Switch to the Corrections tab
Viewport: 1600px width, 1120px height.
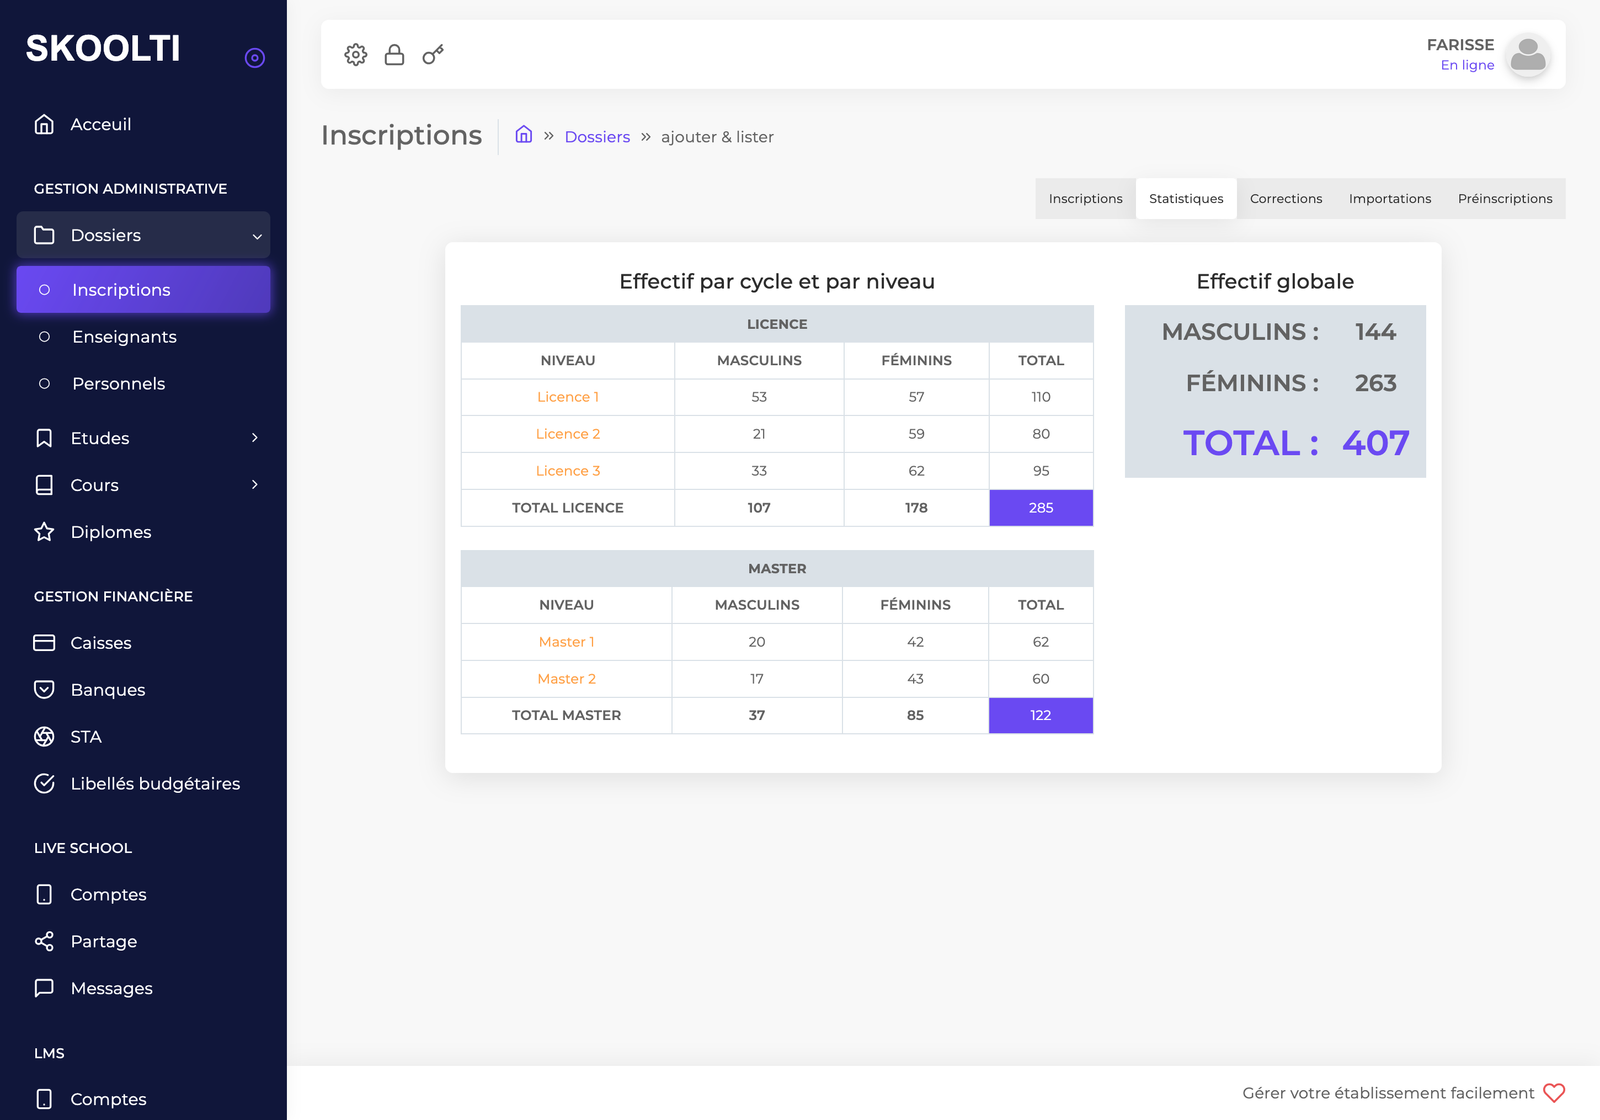pyautogui.click(x=1286, y=198)
